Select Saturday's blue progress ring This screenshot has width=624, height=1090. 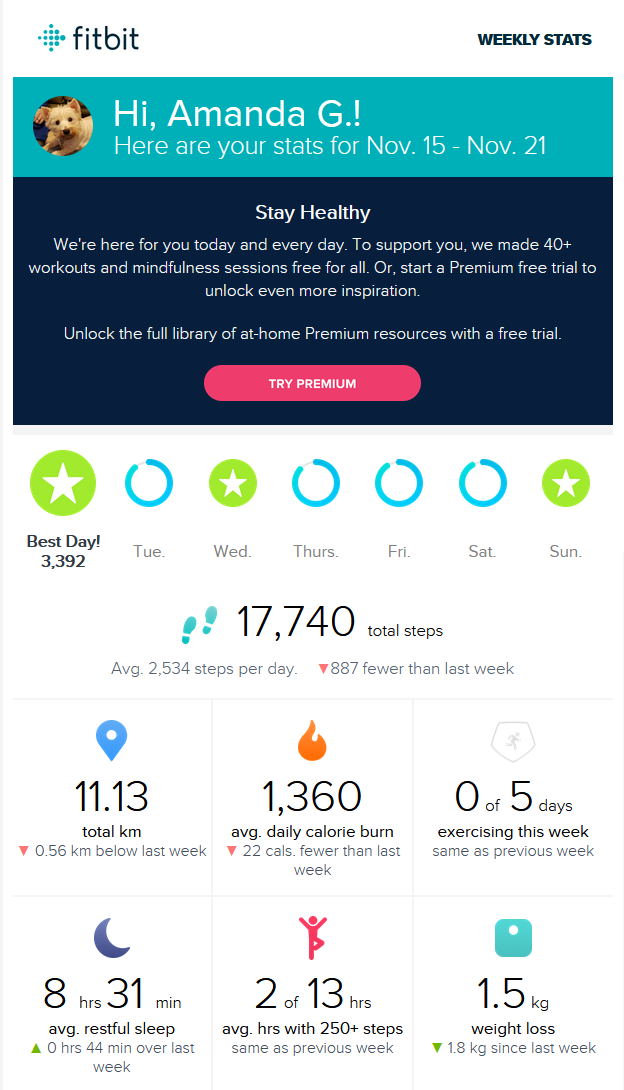[483, 483]
